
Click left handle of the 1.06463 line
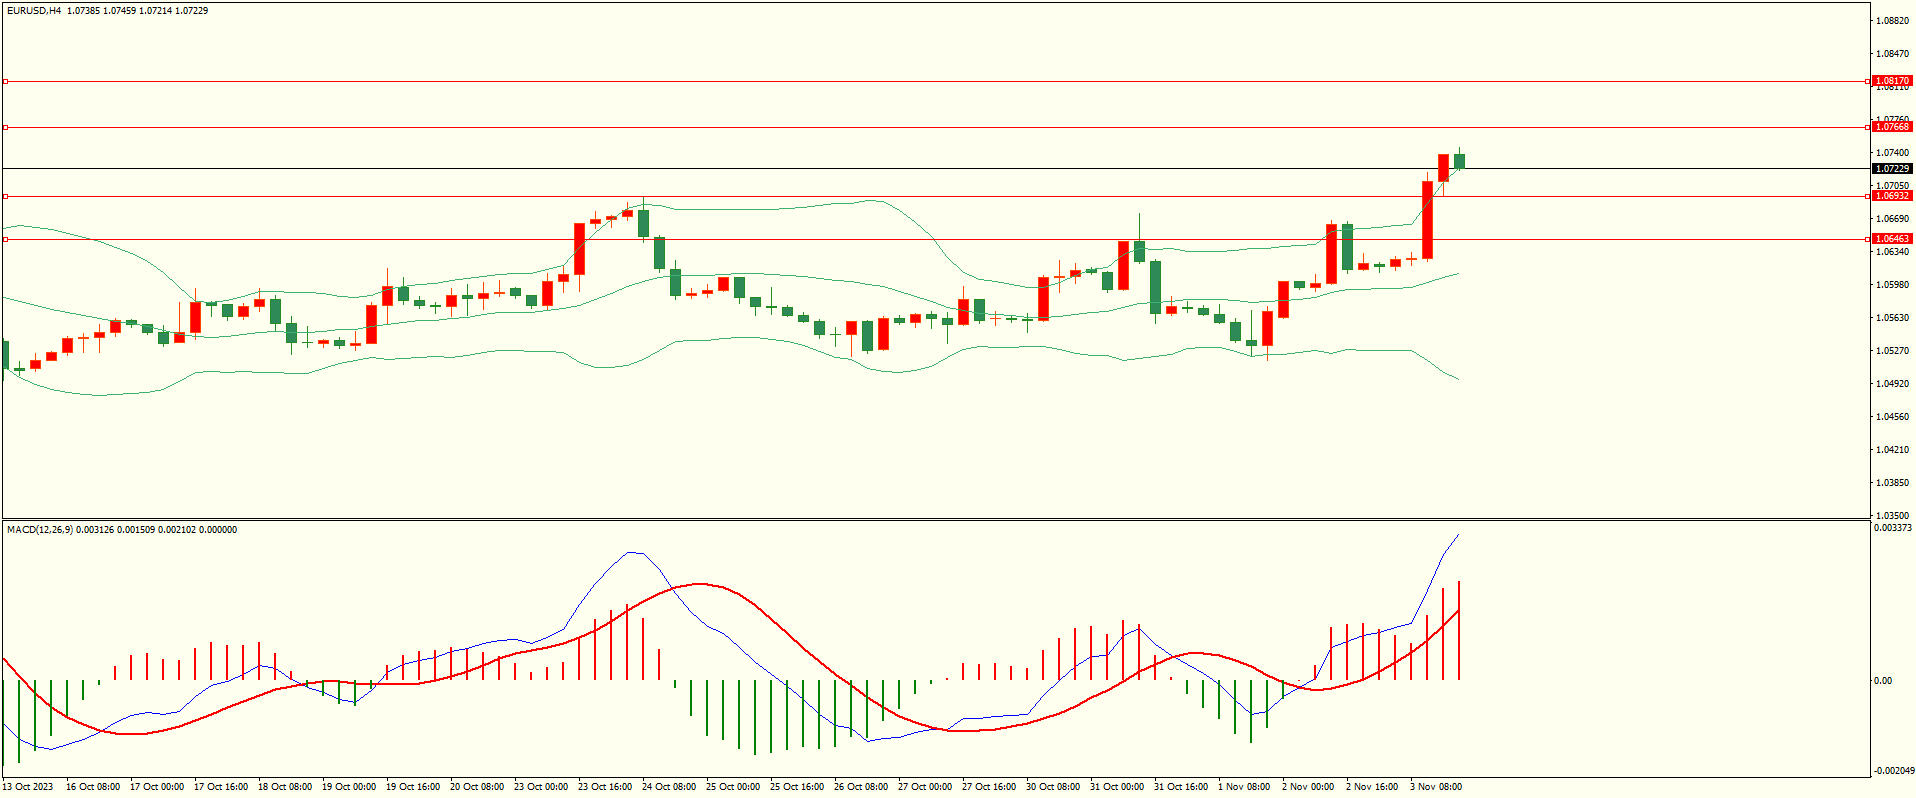(5, 239)
